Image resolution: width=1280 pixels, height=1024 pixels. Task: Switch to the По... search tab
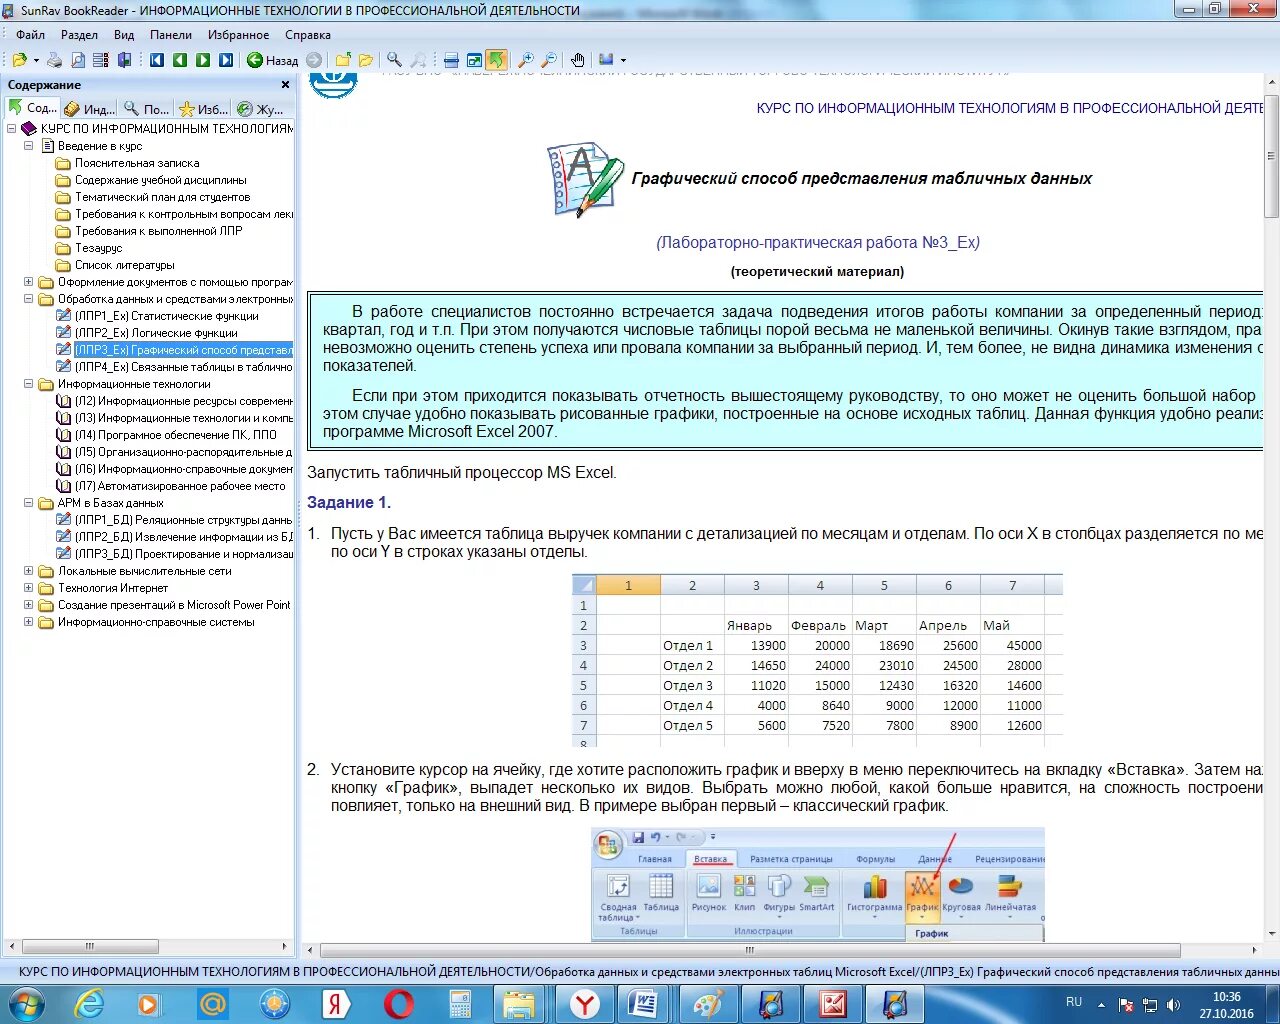147,108
